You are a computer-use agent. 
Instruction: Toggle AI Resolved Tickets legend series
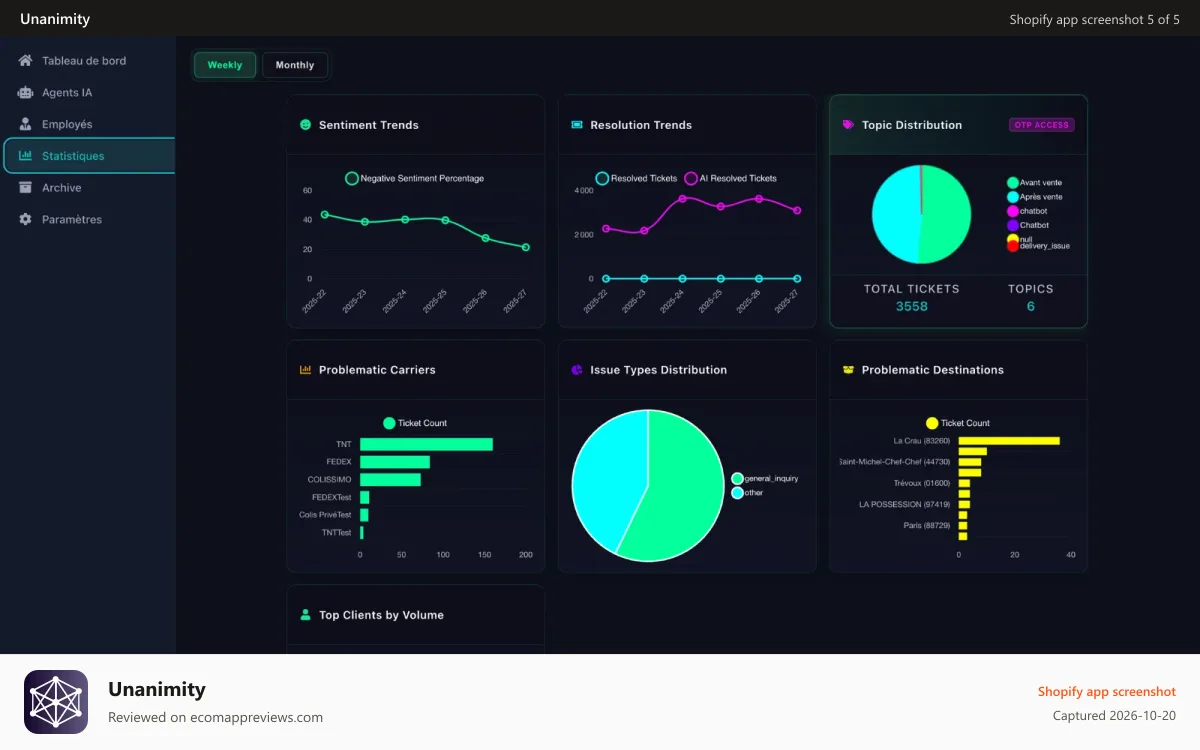click(x=730, y=178)
